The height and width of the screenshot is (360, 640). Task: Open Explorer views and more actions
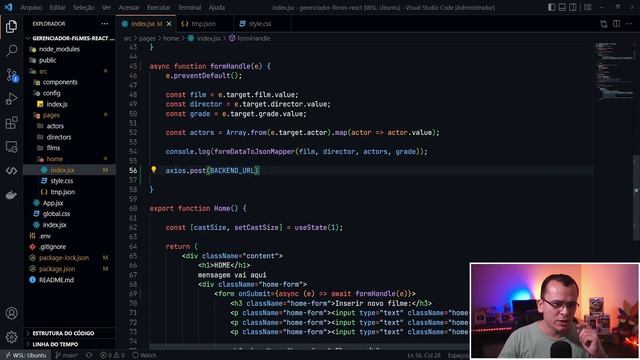pyautogui.click(x=104, y=24)
